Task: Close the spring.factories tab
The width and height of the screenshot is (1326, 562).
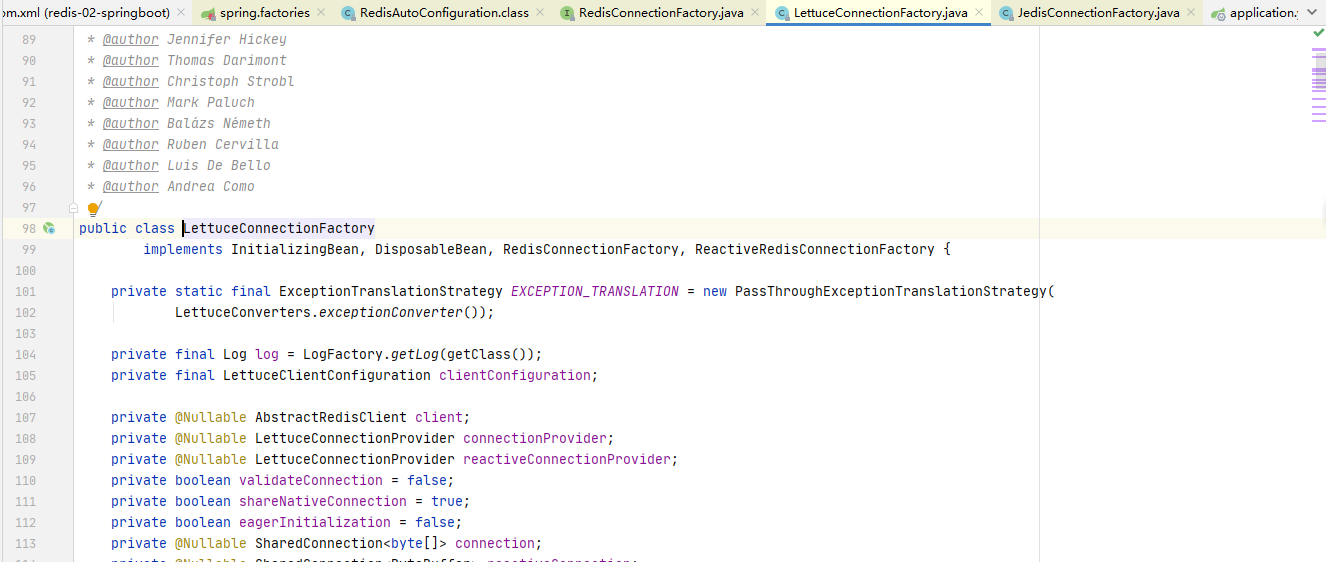Action: point(321,13)
